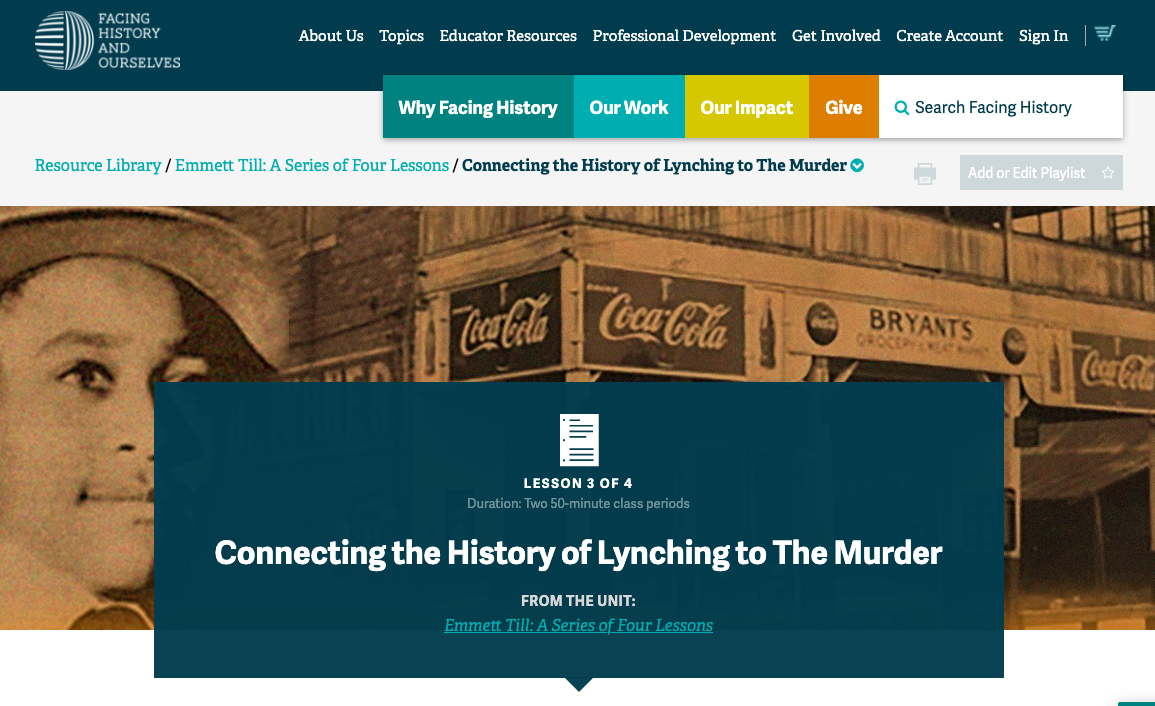Click the Give button
This screenshot has width=1155, height=706.
tap(843, 107)
